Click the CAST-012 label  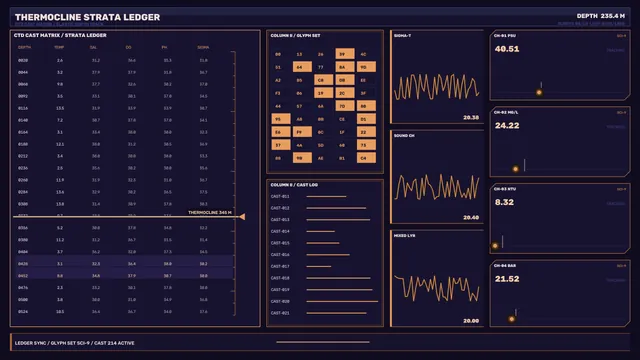click(x=280, y=208)
